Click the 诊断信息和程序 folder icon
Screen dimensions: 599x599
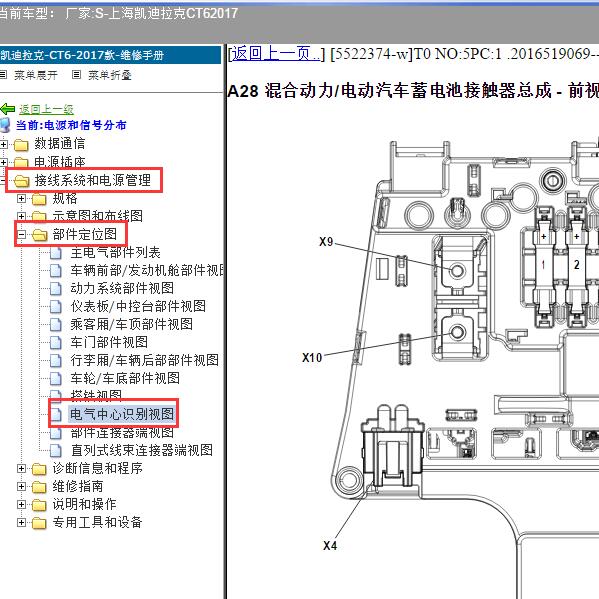click(39, 469)
